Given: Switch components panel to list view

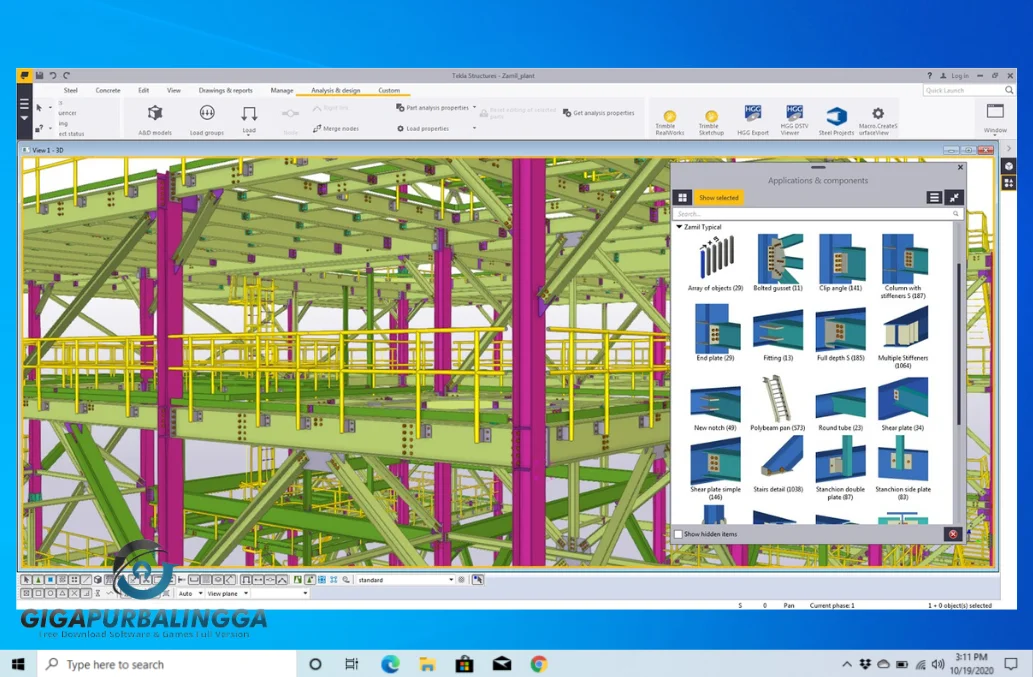Looking at the screenshot, I should (x=936, y=197).
